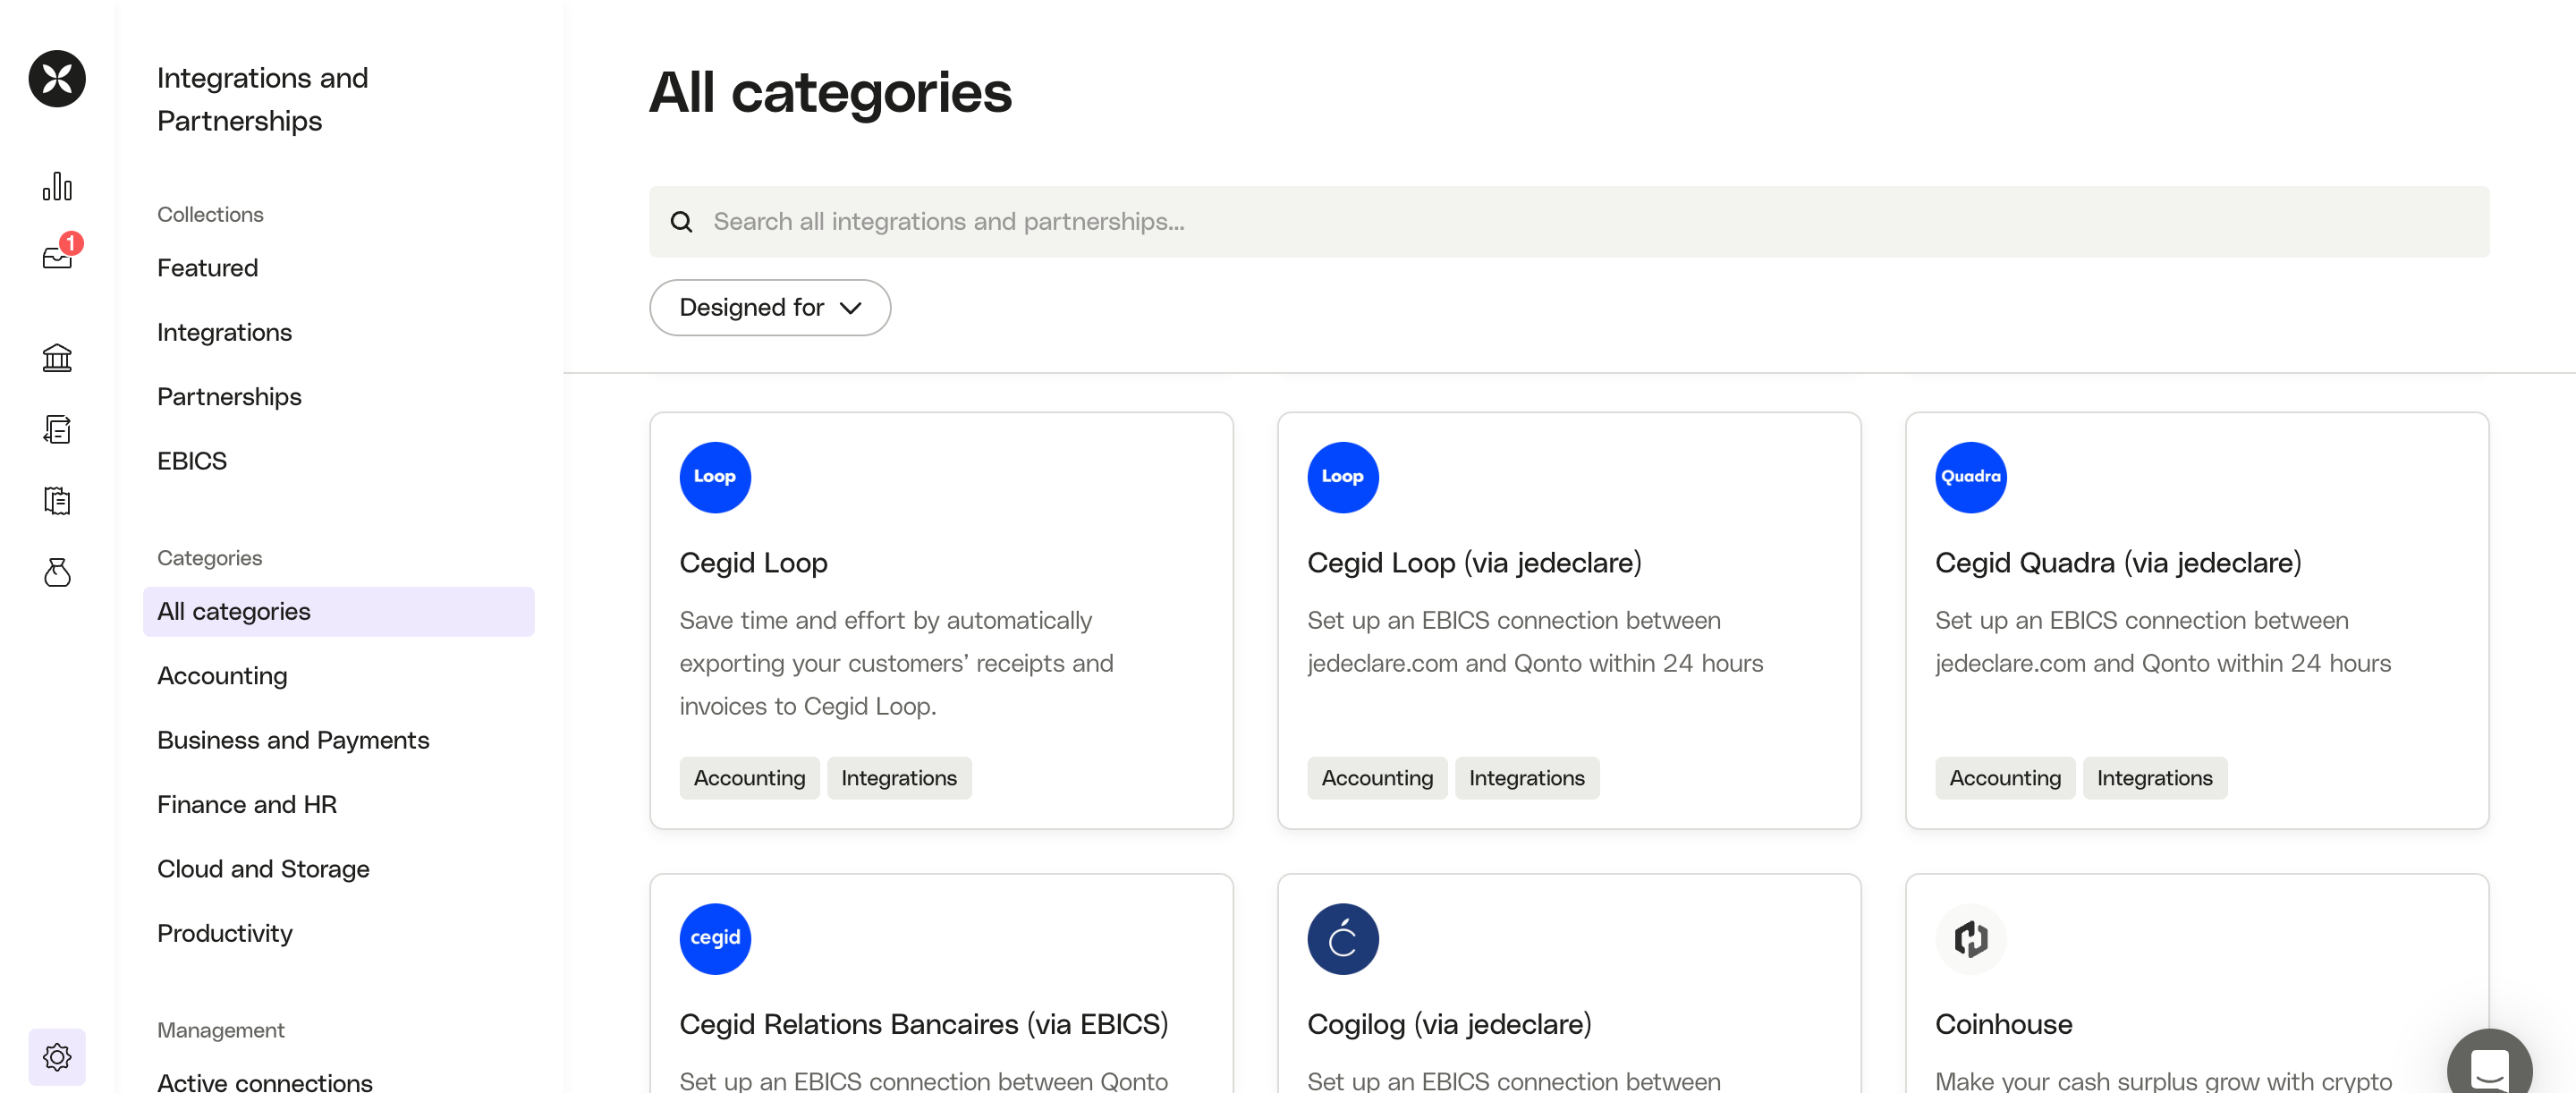Open the money bag sidebar icon
This screenshot has height=1093, width=2576.
coord(57,572)
